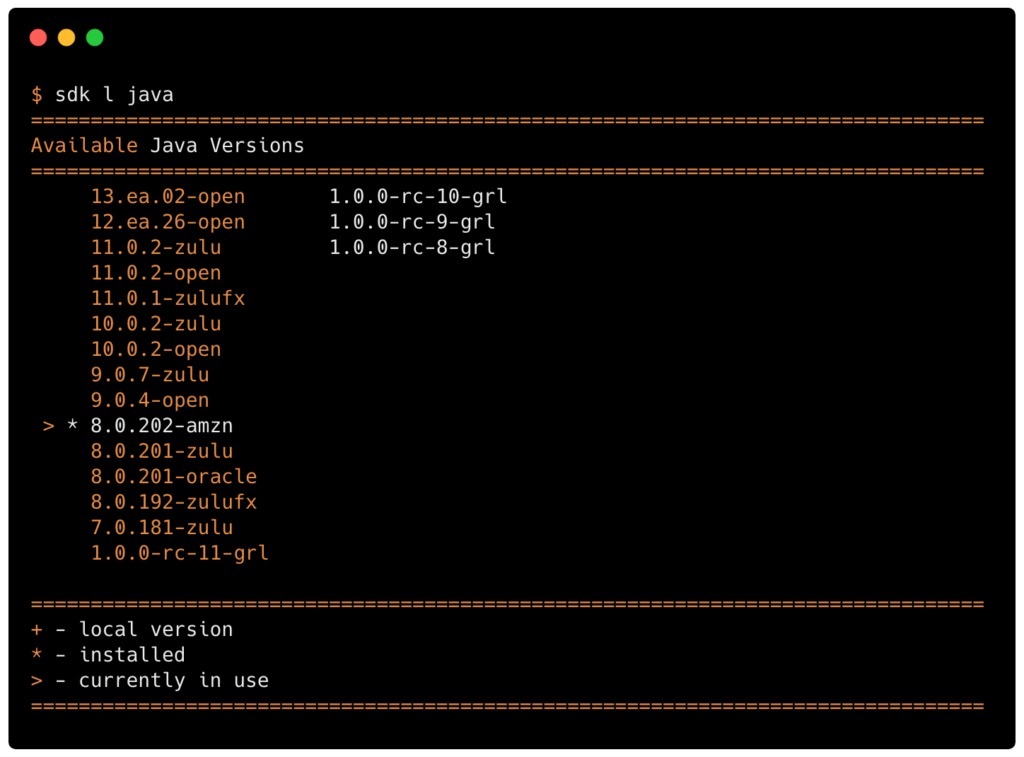Click the '+' symbol in the legend

pyautogui.click(x=36, y=629)
